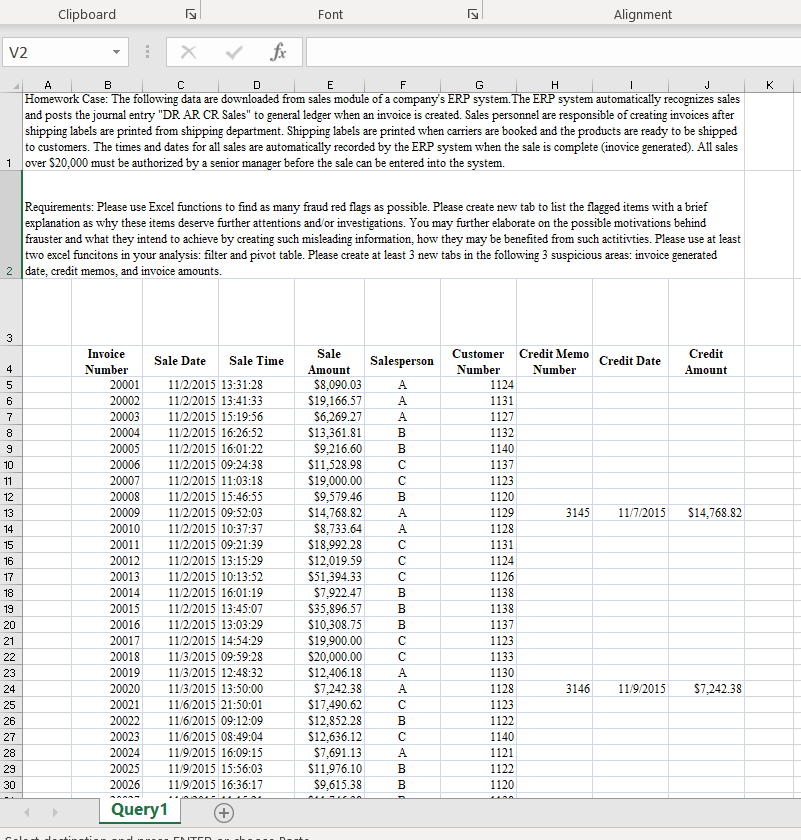Click the Select All corner triangle
This screenshot has height=840, width=801.
tap(16, 86)
